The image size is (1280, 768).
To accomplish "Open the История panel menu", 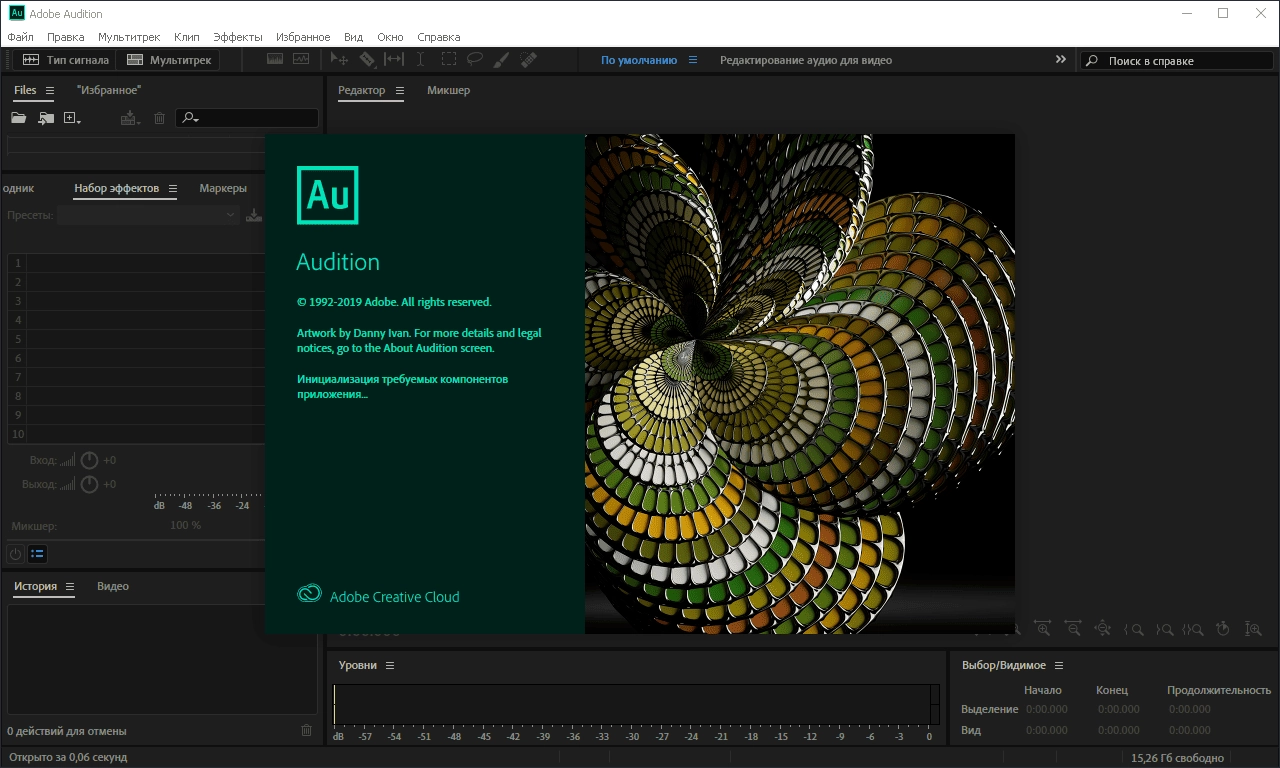I will [x=70, y=587].
